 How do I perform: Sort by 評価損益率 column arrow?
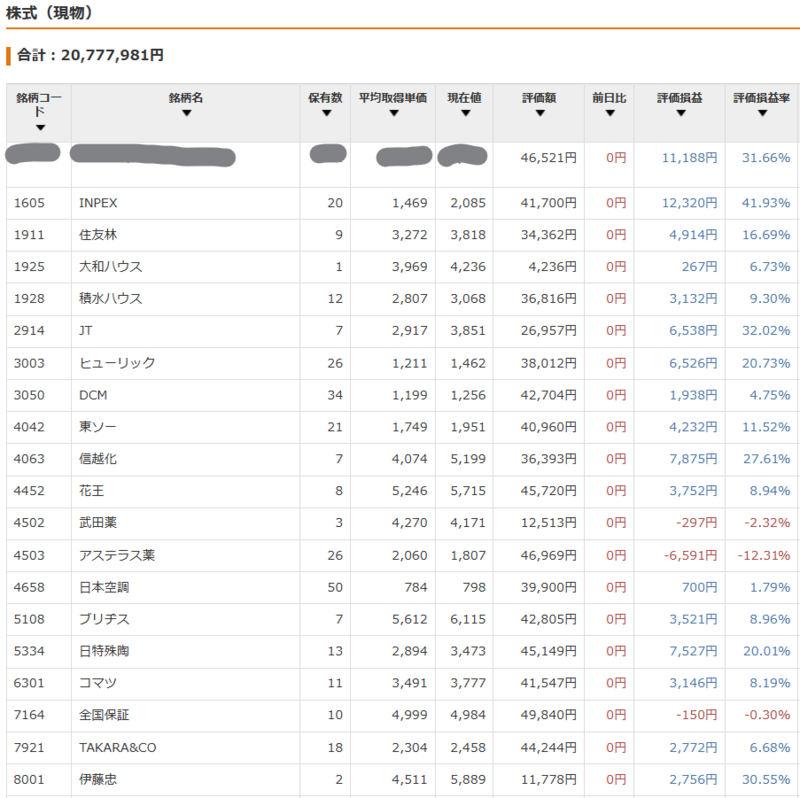(x=762, y=113)
